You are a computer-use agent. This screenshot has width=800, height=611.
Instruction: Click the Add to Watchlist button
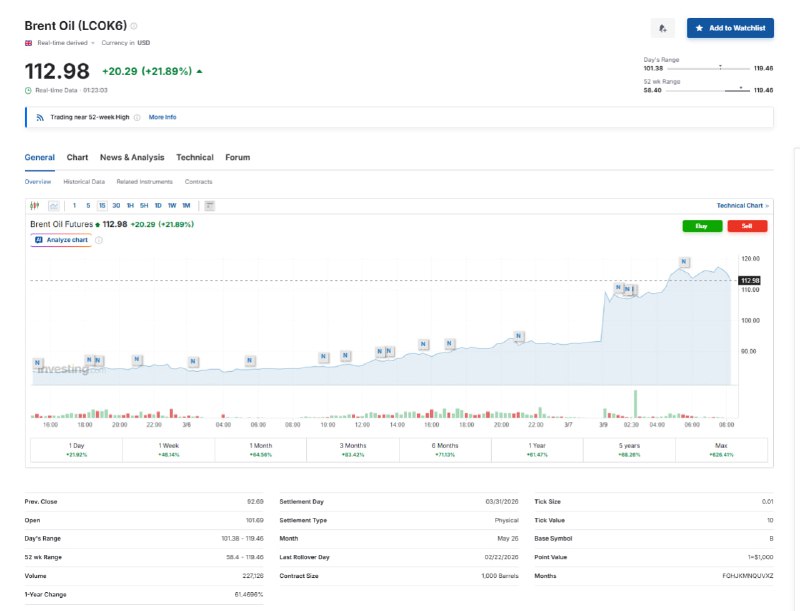730,28
